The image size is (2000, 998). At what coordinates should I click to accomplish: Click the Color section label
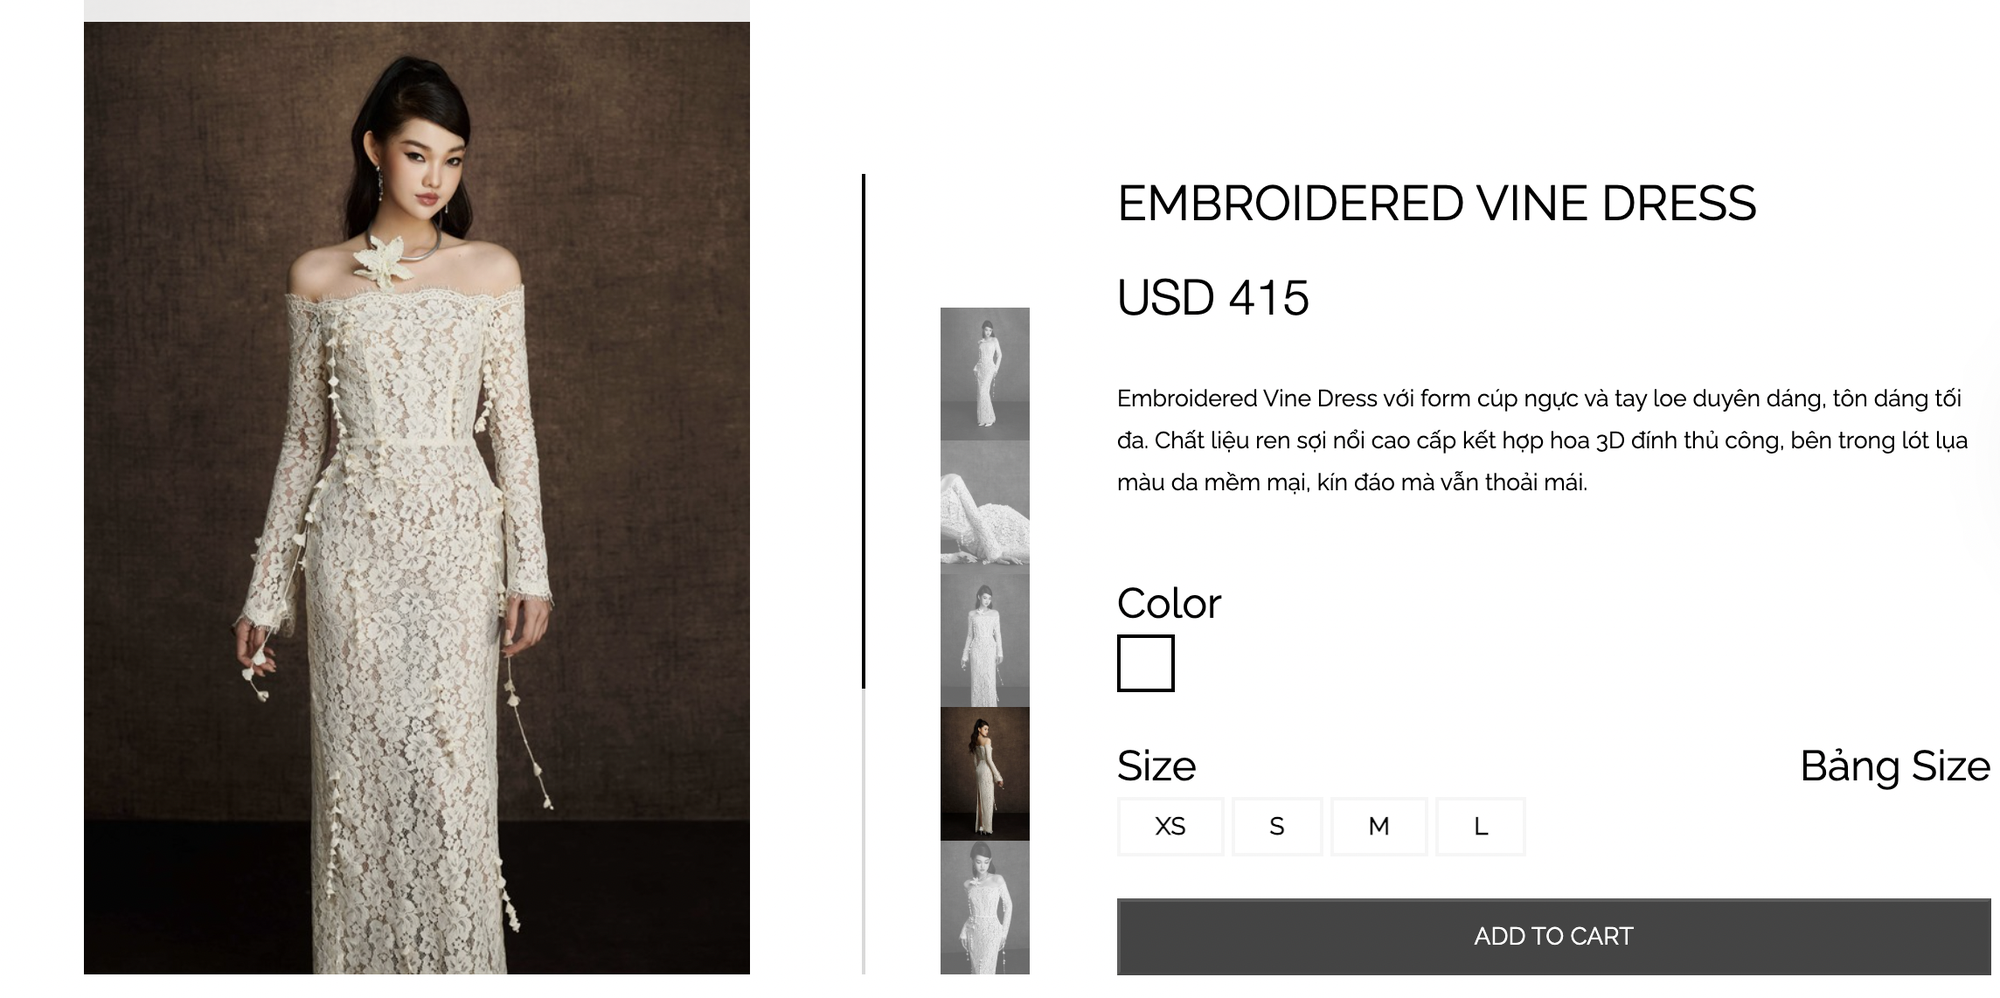(x=1169, y=603)
